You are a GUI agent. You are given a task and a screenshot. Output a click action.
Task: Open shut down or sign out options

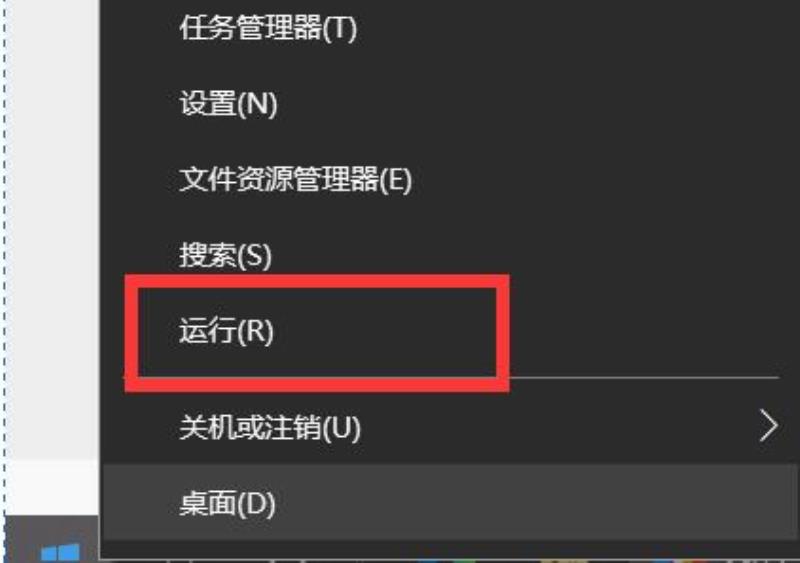tap(449, 426)
